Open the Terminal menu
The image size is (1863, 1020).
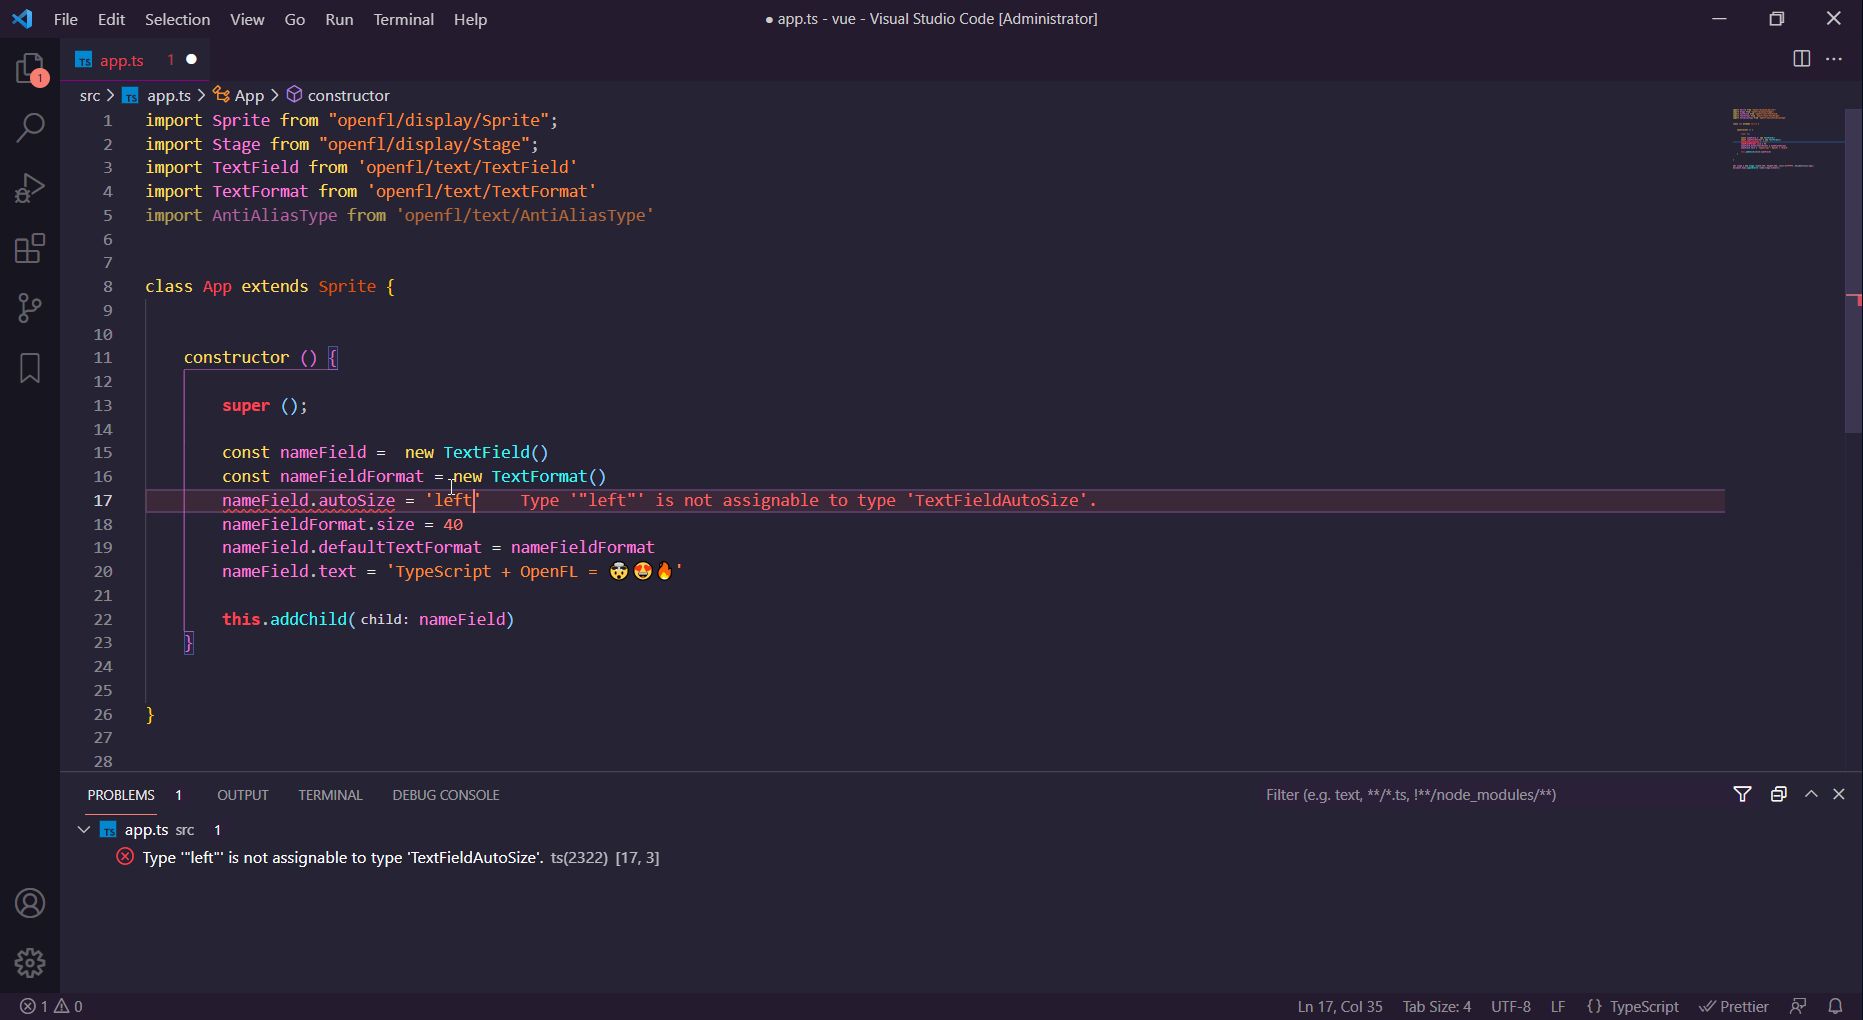coord(403,19)
